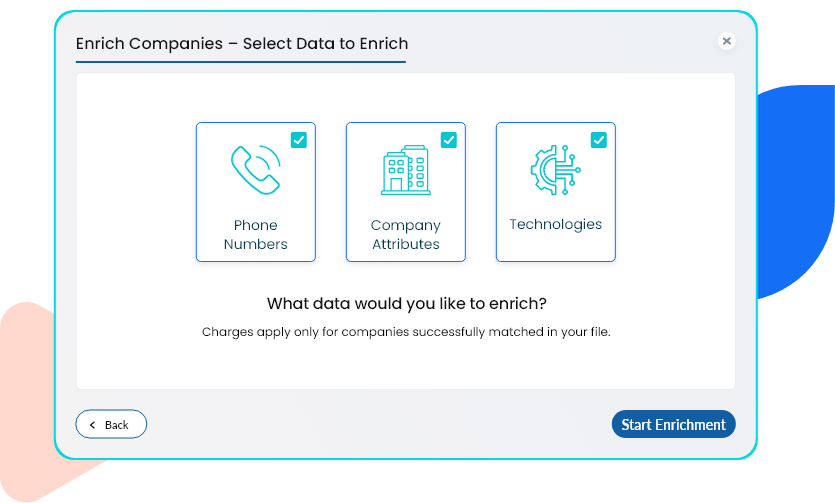
Task: Click the "What data would you like to enrich?" heading
Action: (x=406, y=303)
